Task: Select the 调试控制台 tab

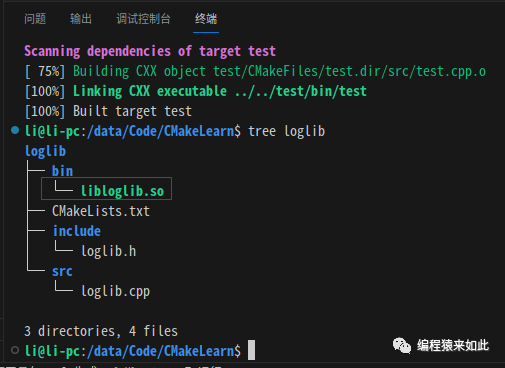Action: pyautogui.click(x=143, y=19)
